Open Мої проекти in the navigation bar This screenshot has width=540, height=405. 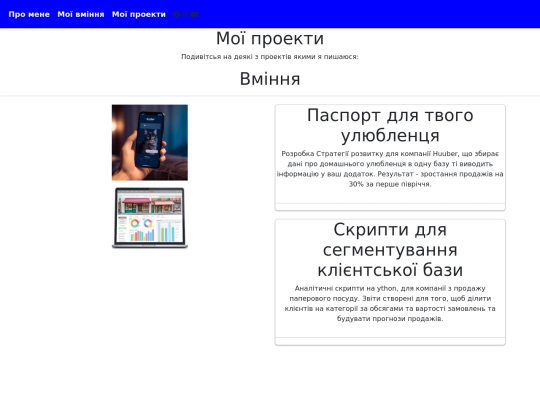[139, 14]
